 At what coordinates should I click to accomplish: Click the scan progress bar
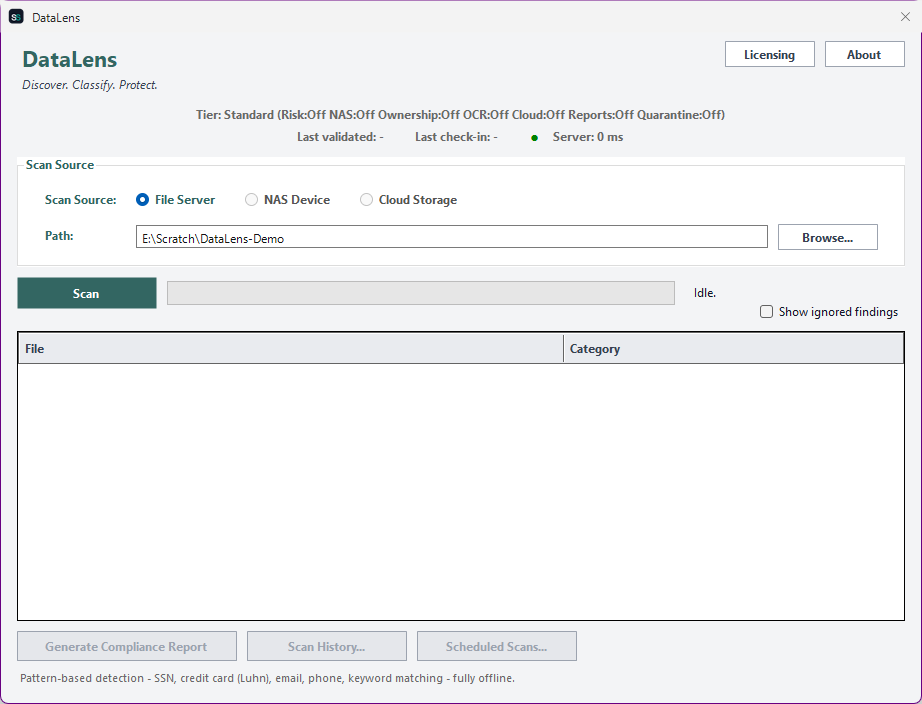pos(420,293)
